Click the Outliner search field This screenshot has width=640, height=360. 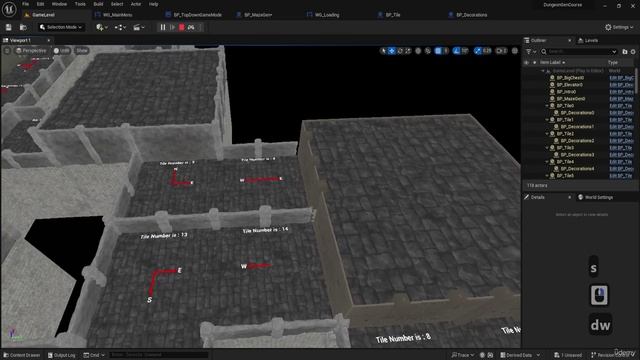pos(579,52)
